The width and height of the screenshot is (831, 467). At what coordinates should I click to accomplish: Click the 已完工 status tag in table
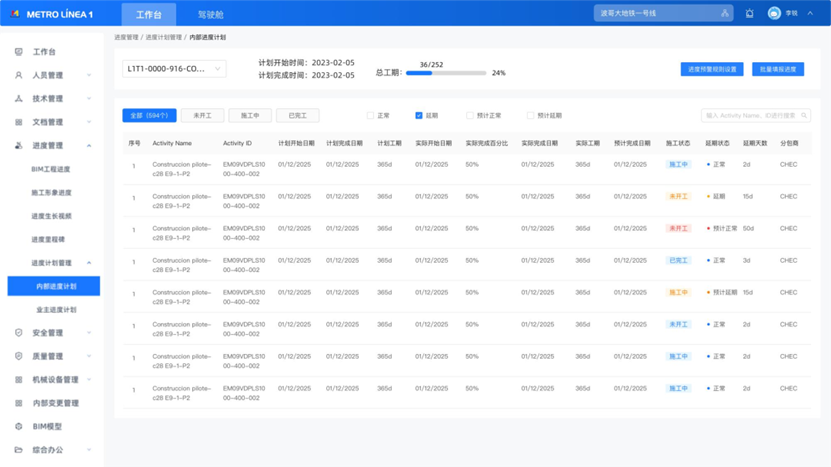pyautogui.click(x=678, y=261)
